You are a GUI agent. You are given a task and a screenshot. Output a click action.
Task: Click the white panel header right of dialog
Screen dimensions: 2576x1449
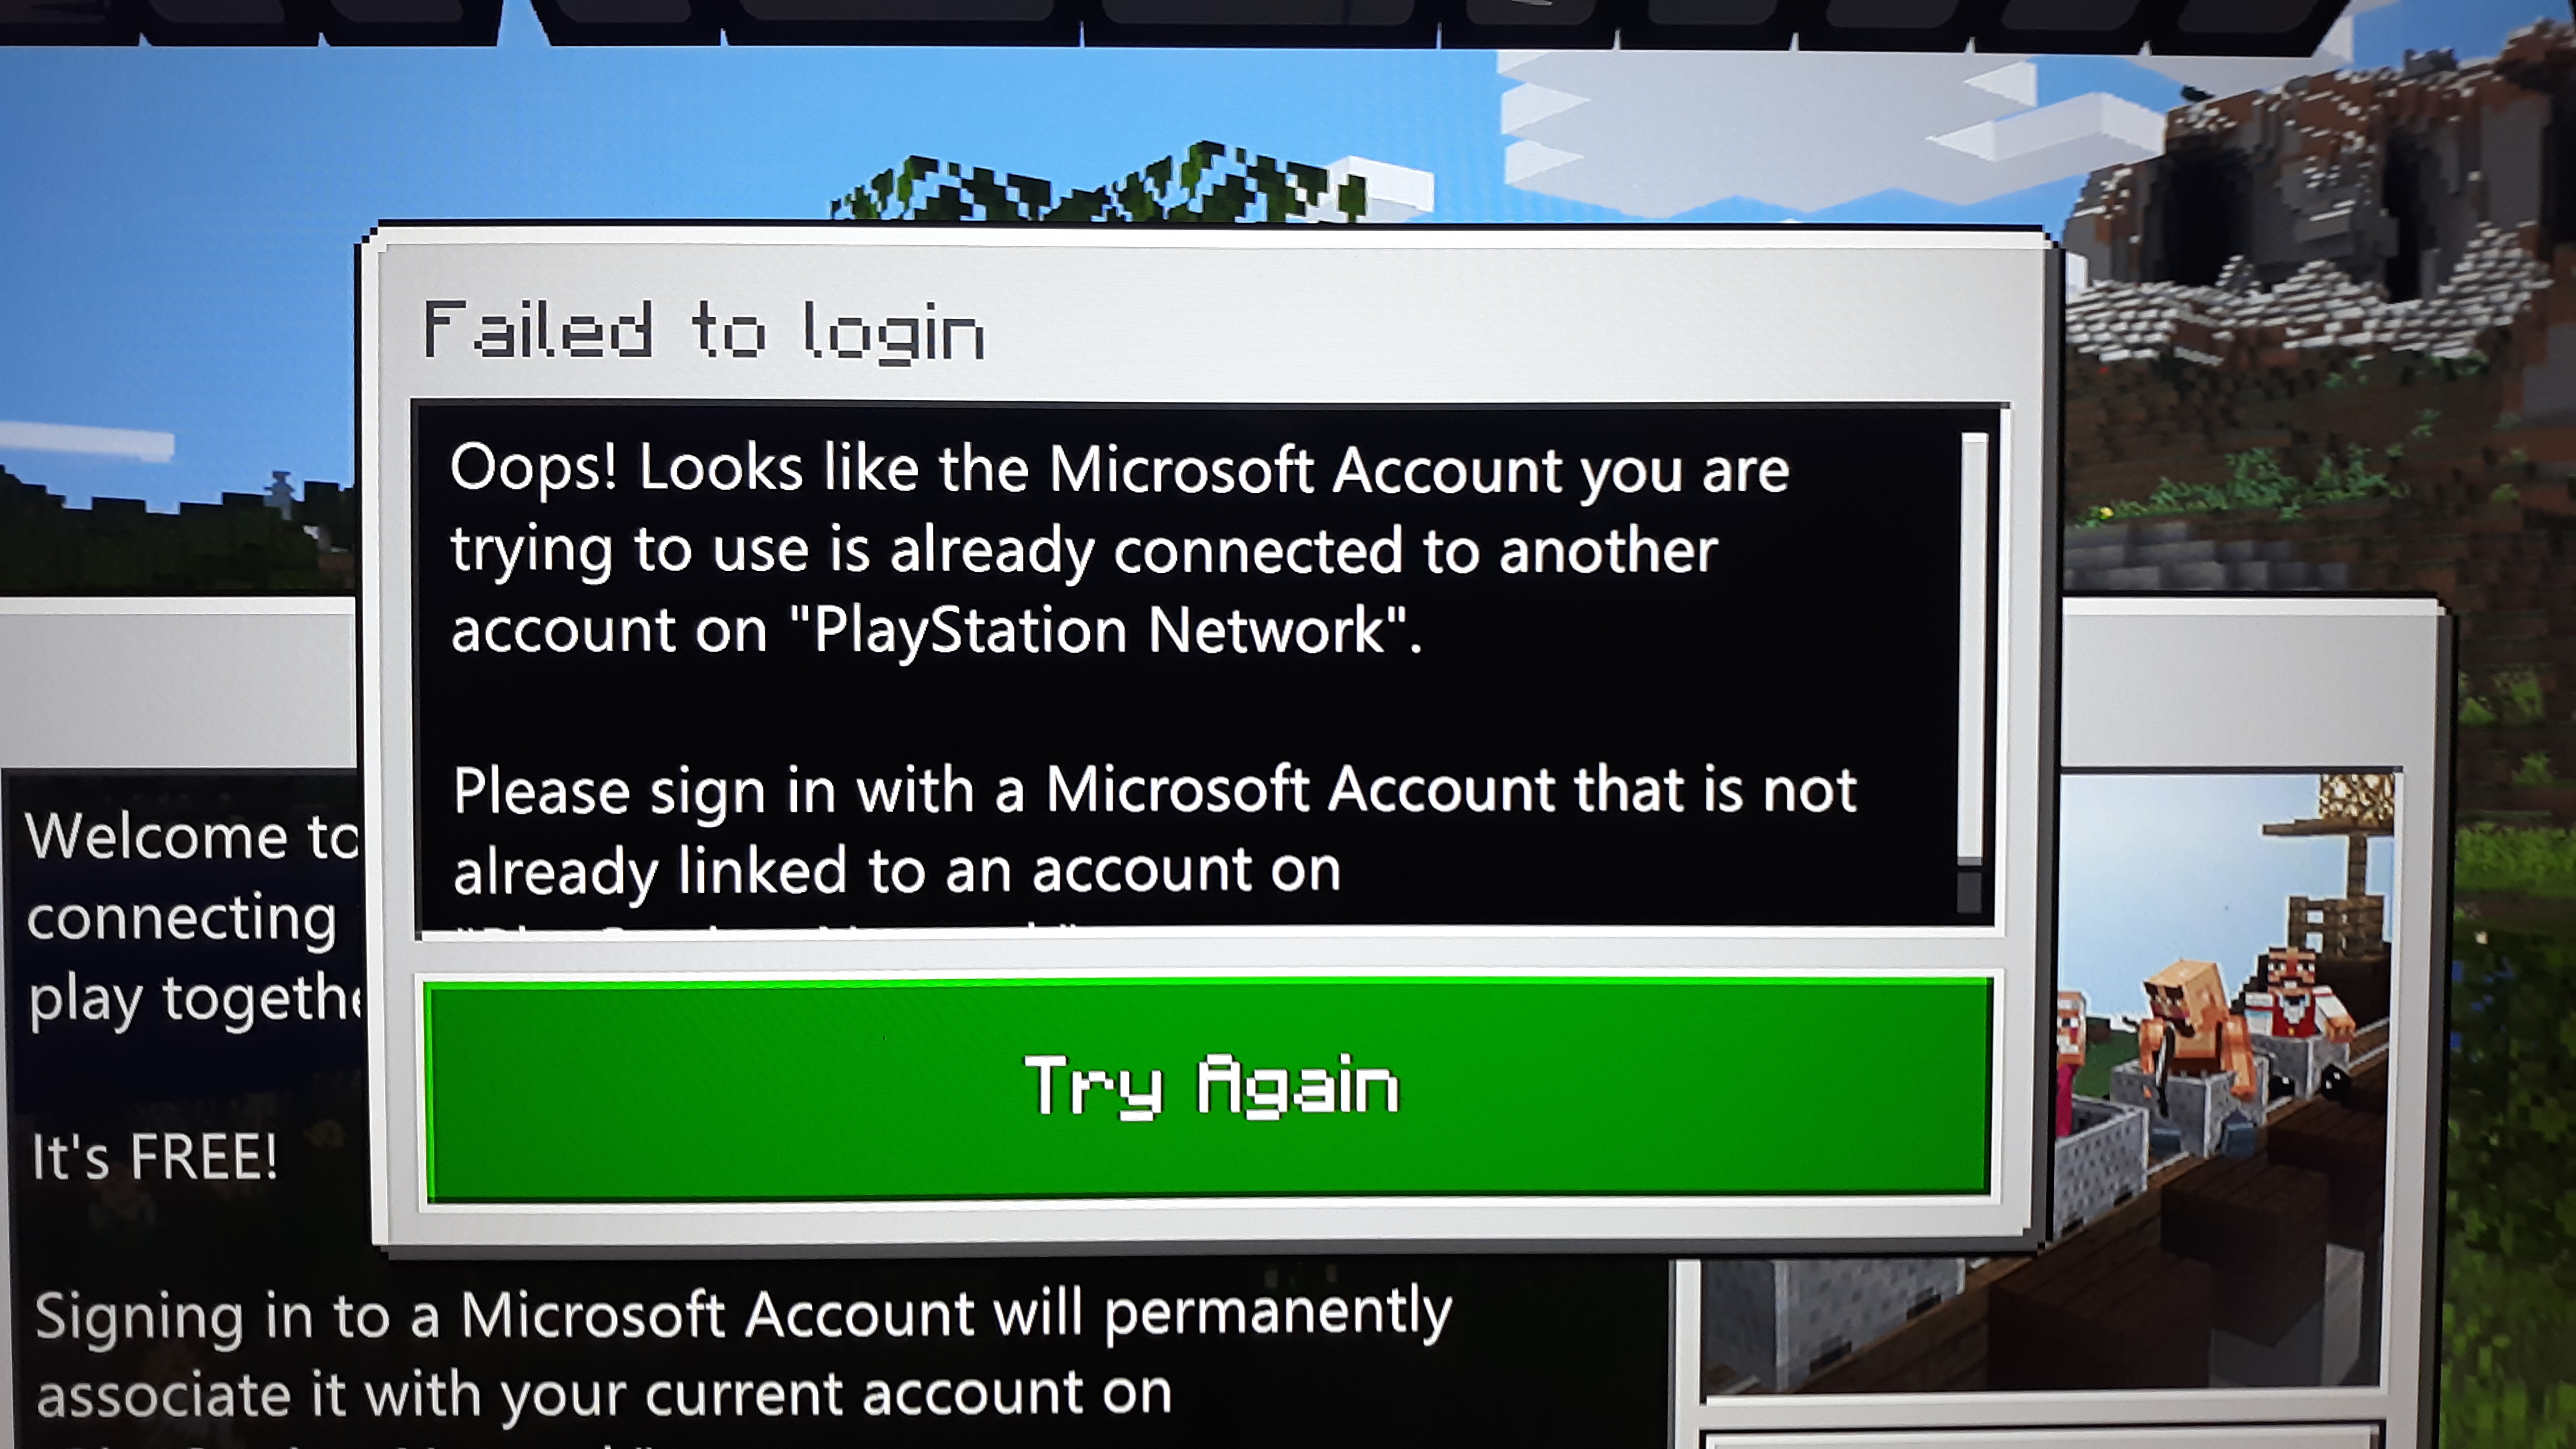pos(2250,686)
